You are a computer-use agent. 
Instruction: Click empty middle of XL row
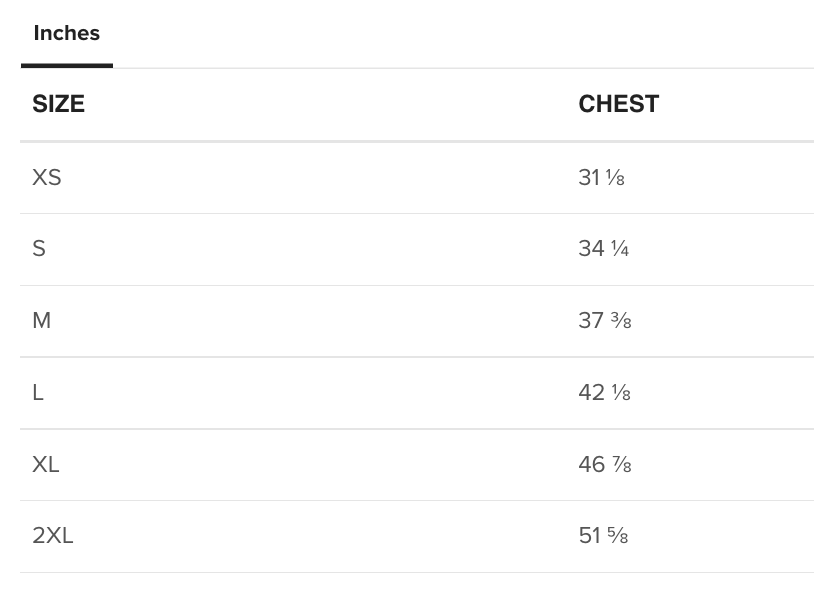(x=311, y=464)
